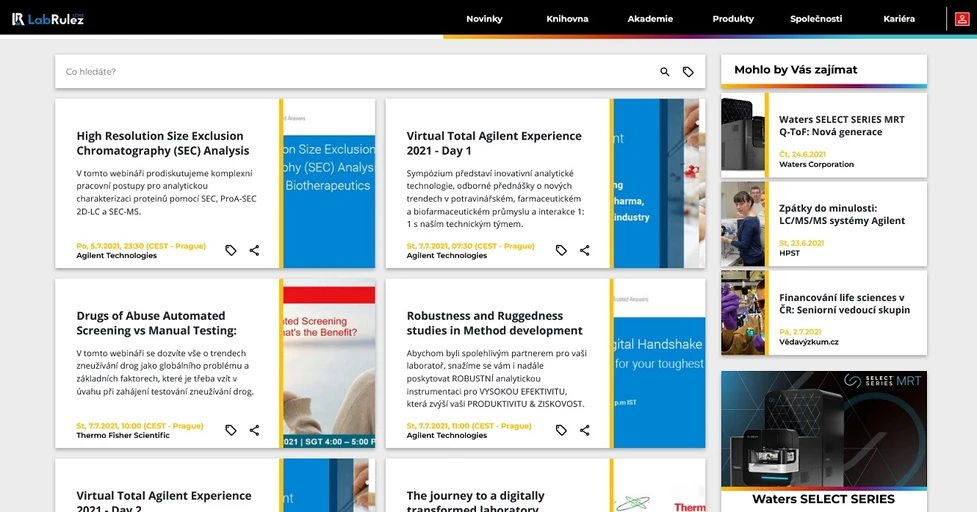This screenshot has width=977, height=512.
Task: Open the Kariéra menu
Action: (898, 19)
